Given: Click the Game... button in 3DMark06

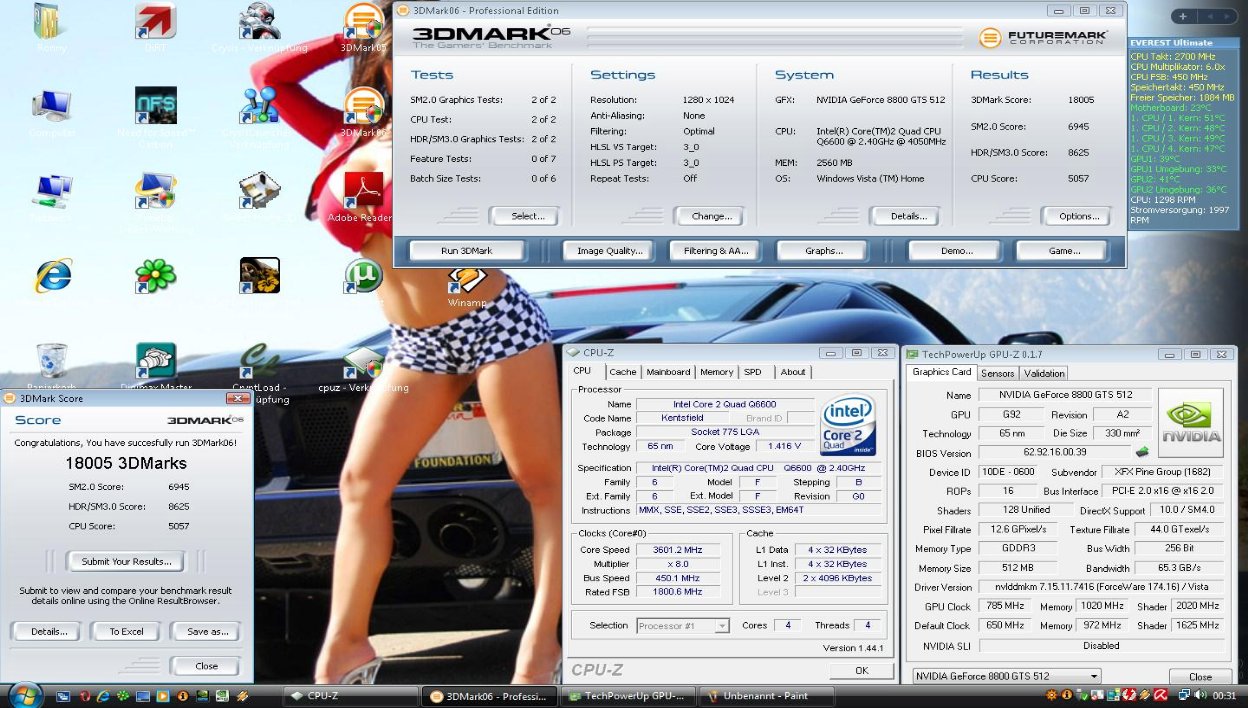Looking at the screenshot, I should click(1063, 251).
